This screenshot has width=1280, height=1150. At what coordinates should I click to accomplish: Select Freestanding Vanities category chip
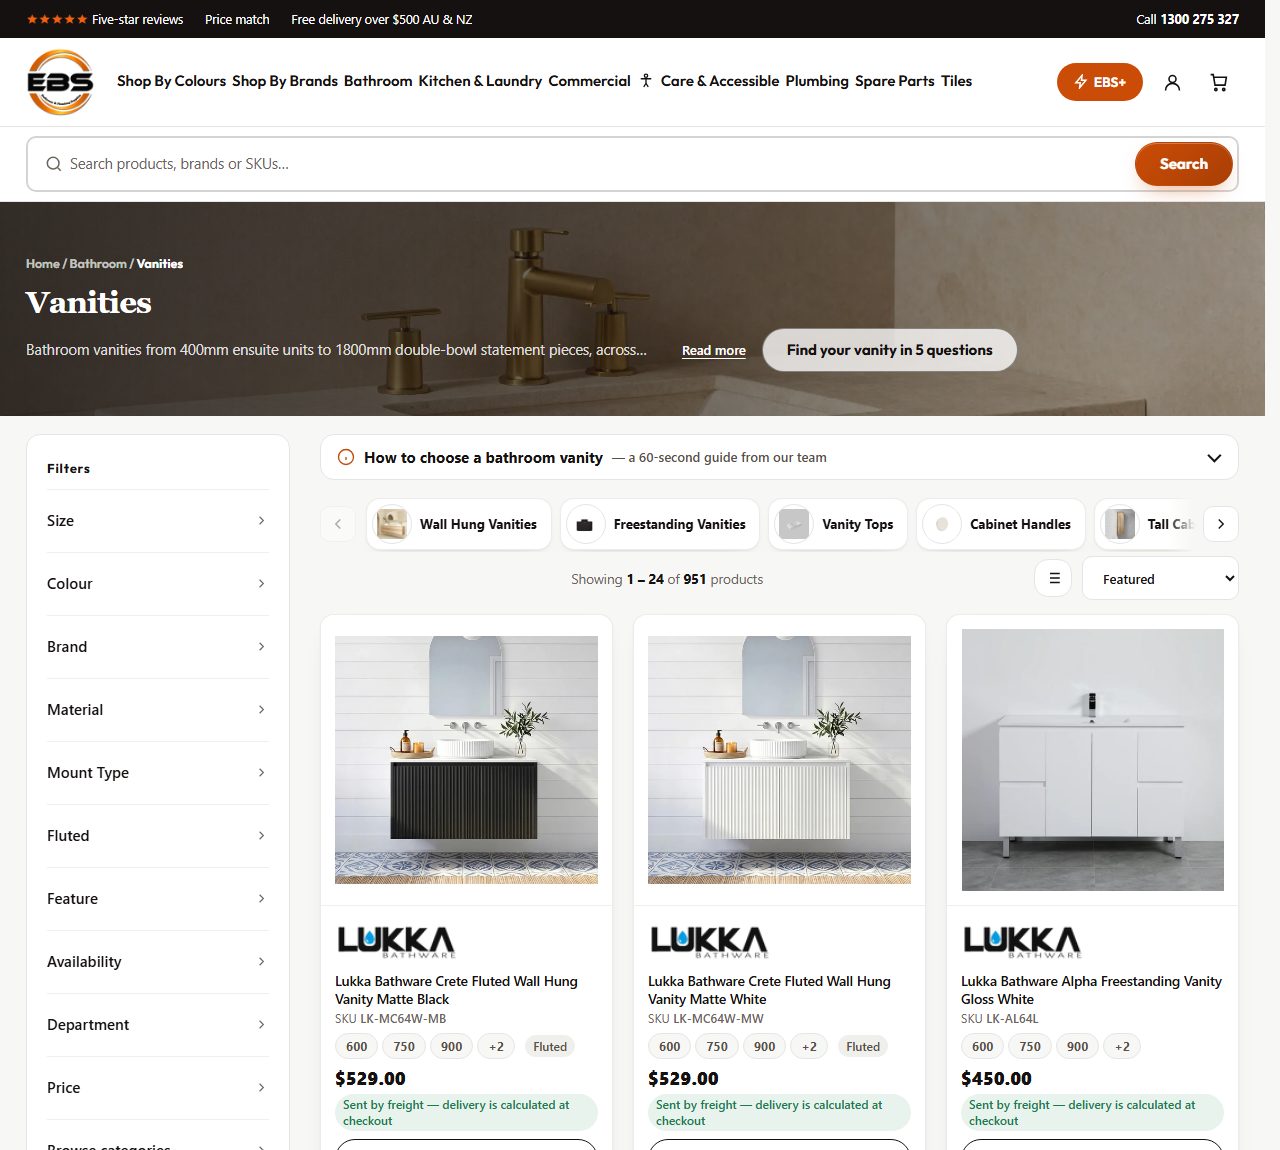coord(660,524)
